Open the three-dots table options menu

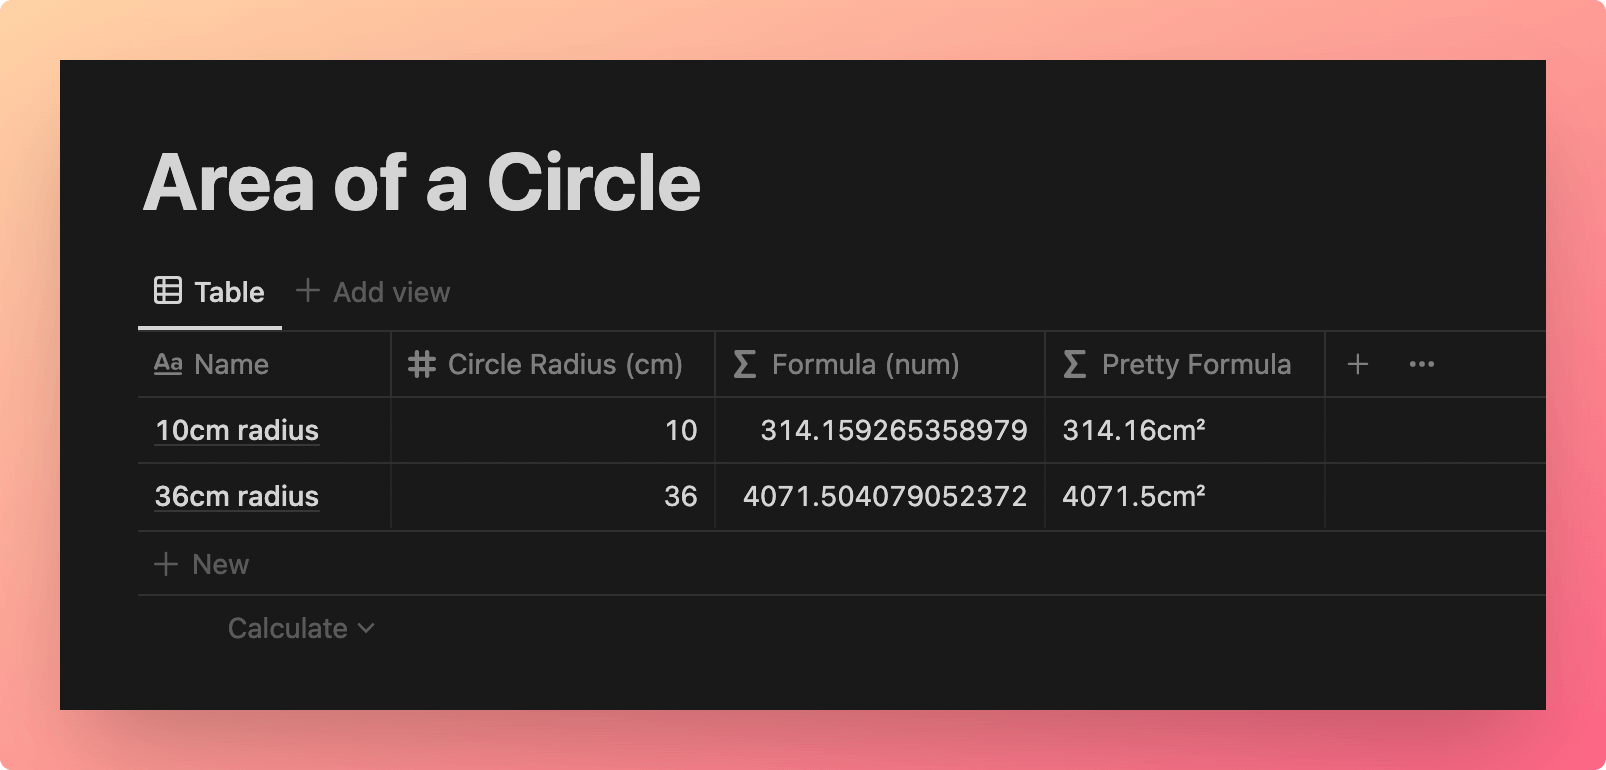(1422, 364)
